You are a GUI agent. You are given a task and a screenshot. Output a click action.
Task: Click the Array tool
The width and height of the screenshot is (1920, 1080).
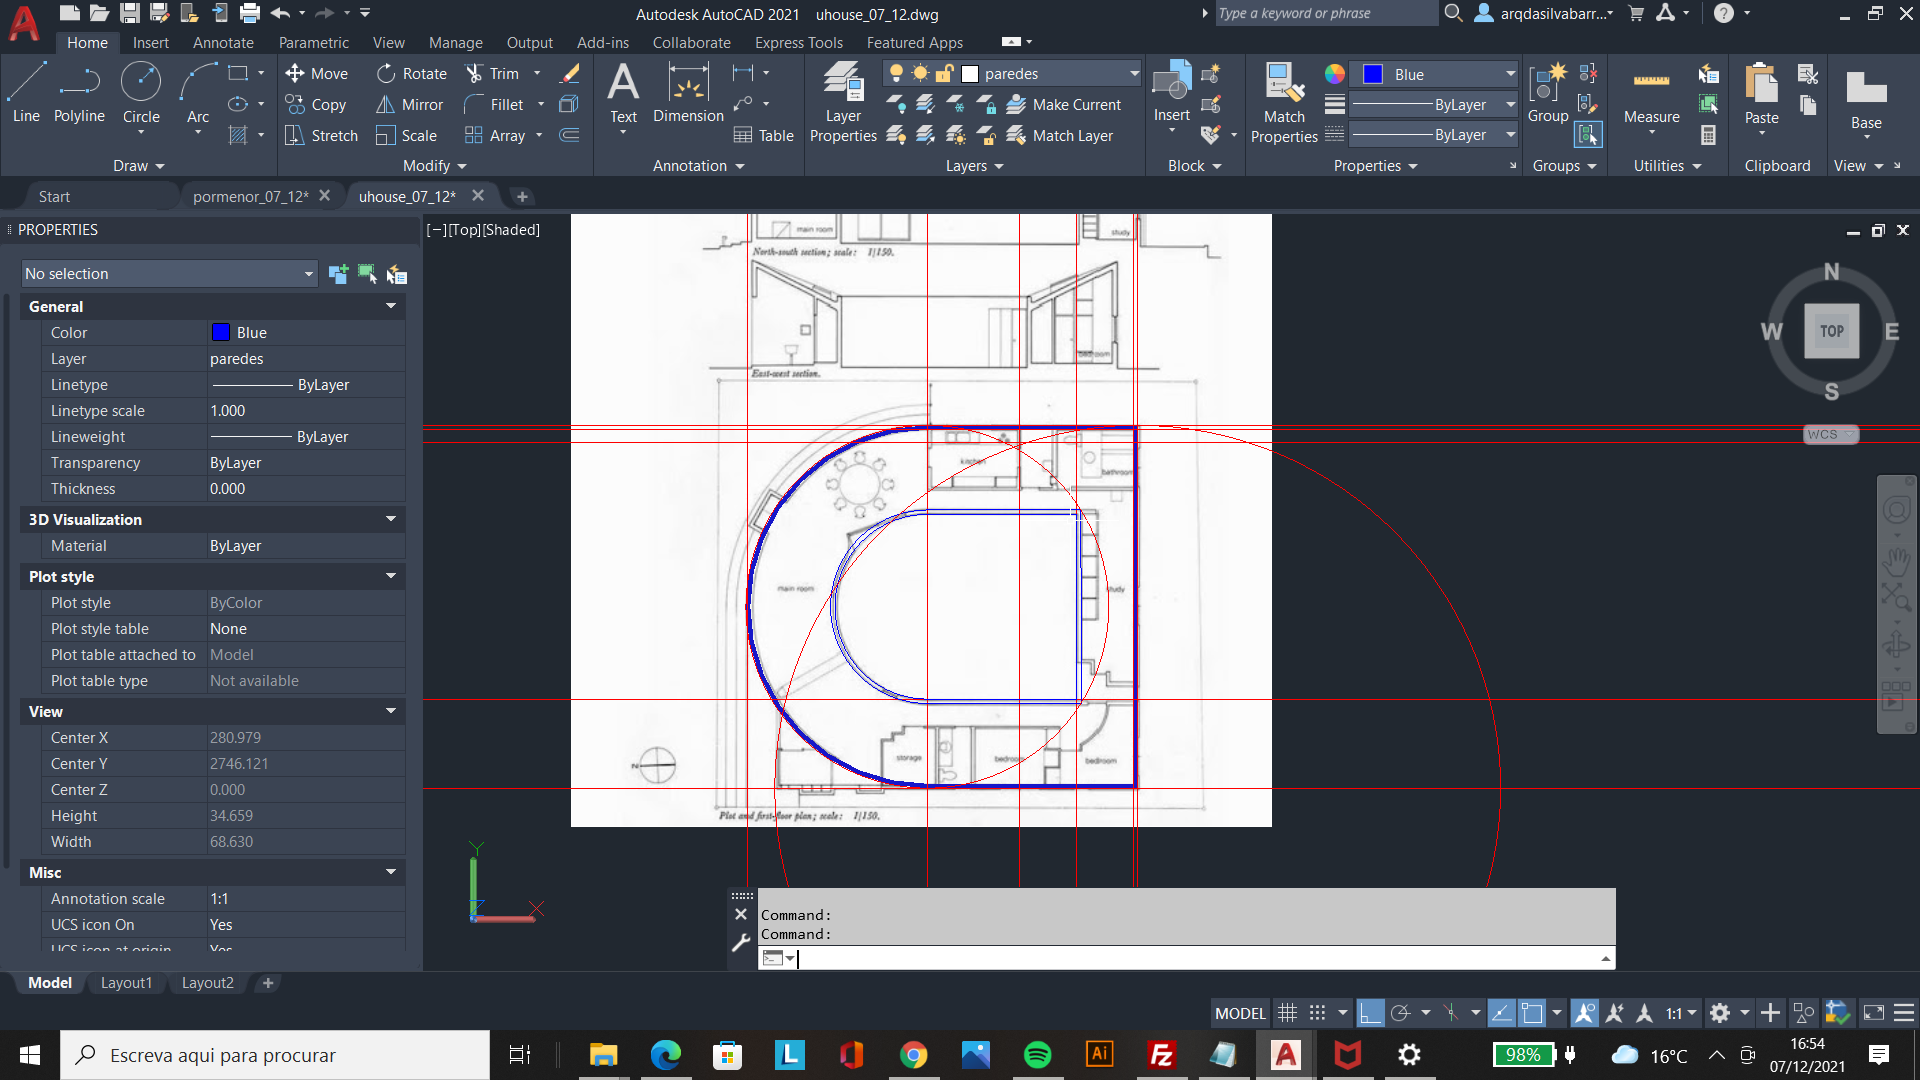pyautogui.click(x=495, y=135)
